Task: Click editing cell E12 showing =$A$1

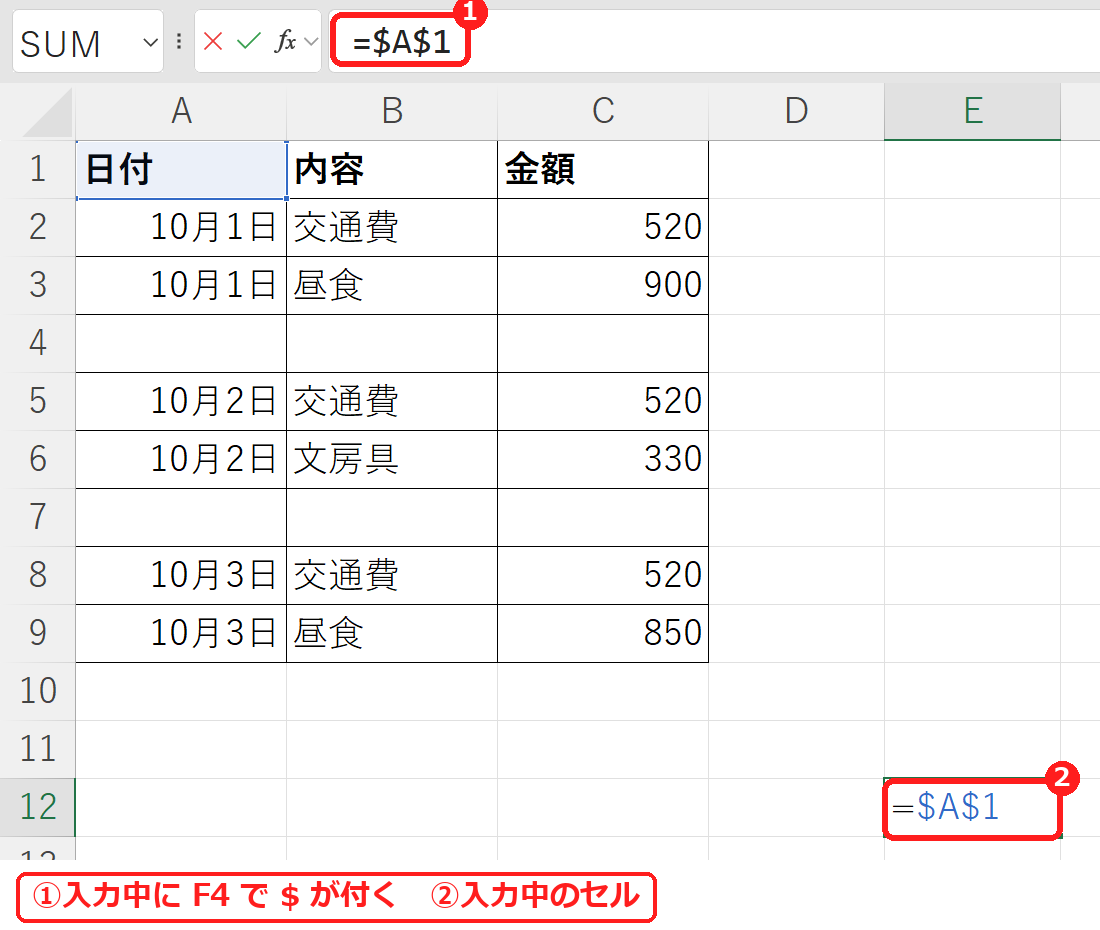Action: [x=972, y=807]
